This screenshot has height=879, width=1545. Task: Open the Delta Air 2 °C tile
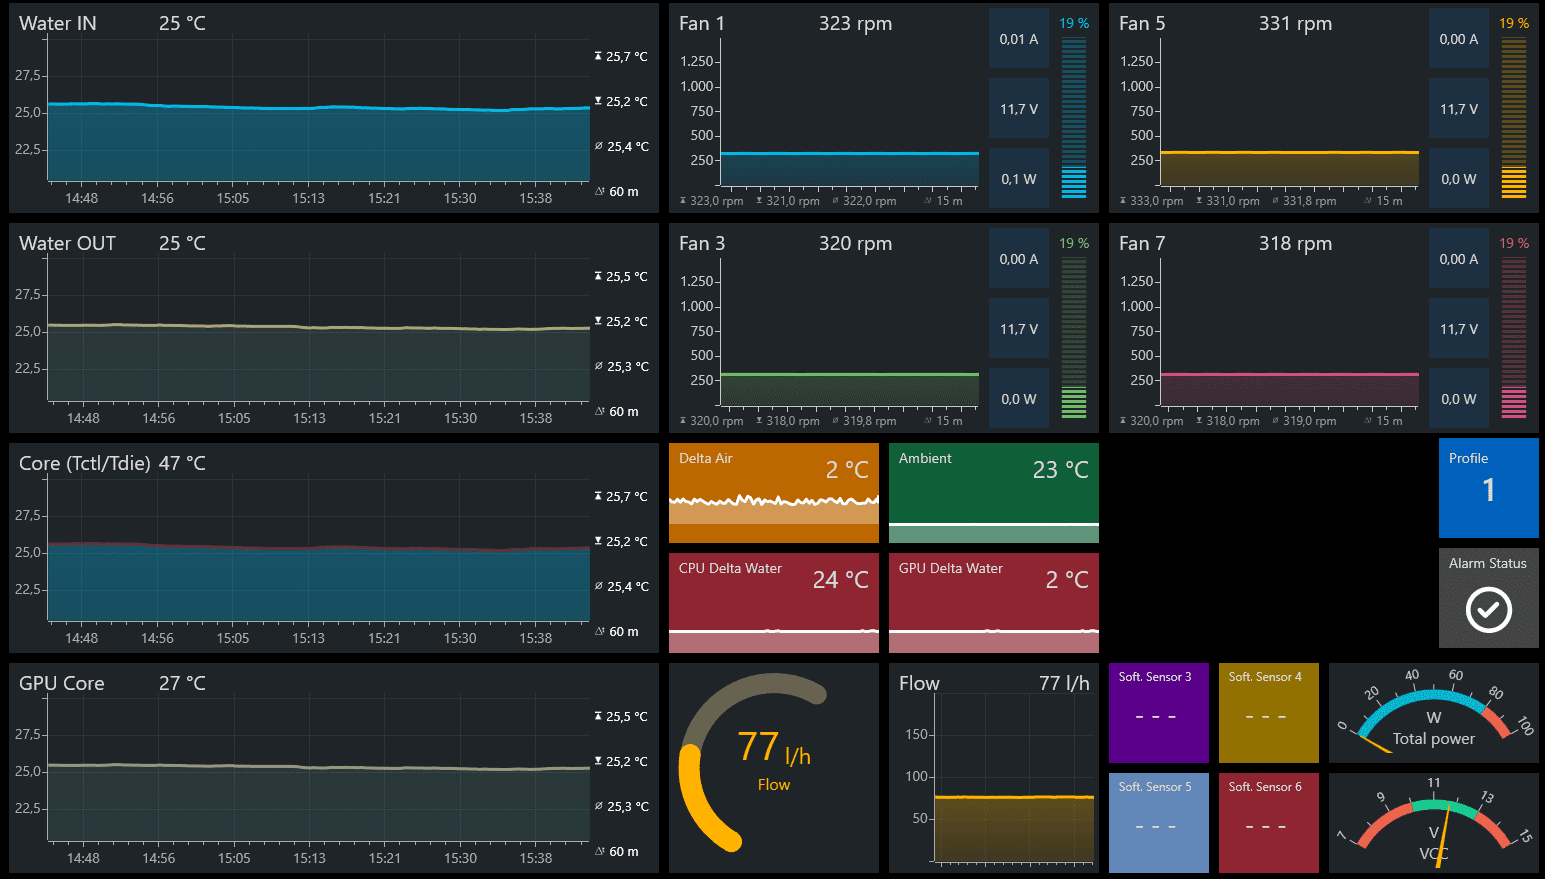coord(774,493)
